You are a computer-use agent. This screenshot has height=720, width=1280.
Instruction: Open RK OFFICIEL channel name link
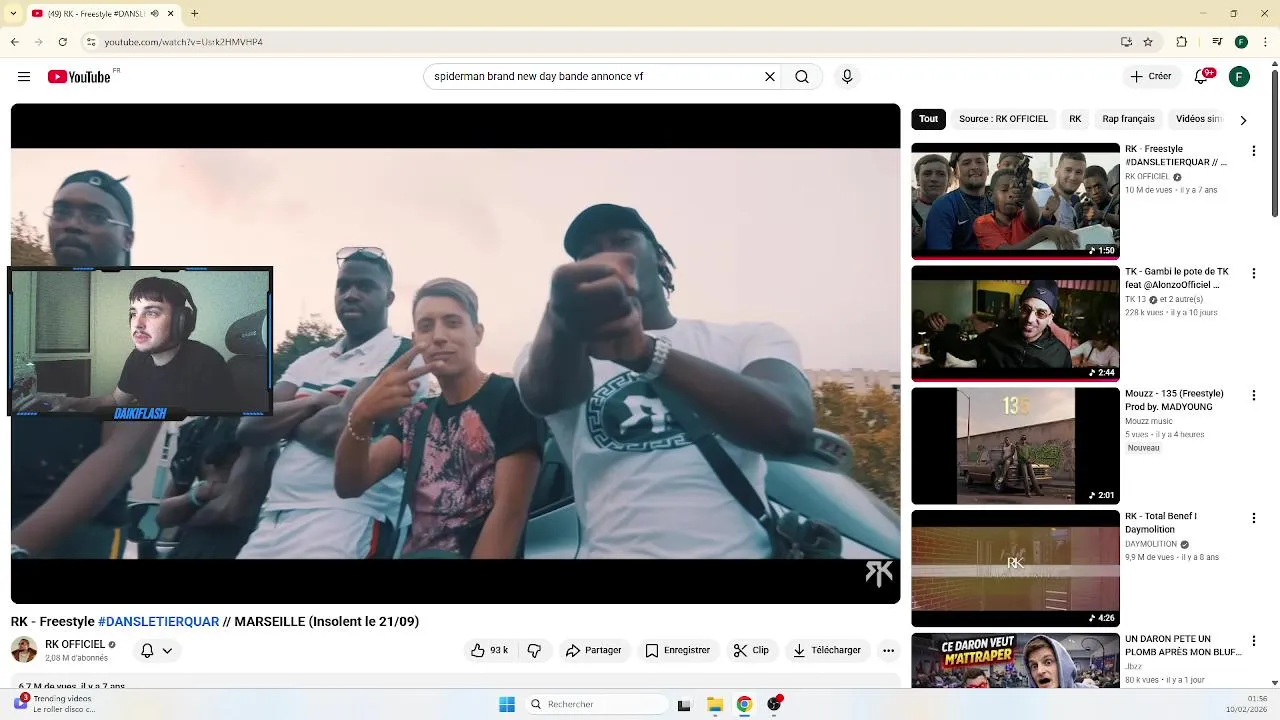click(75, 644)
